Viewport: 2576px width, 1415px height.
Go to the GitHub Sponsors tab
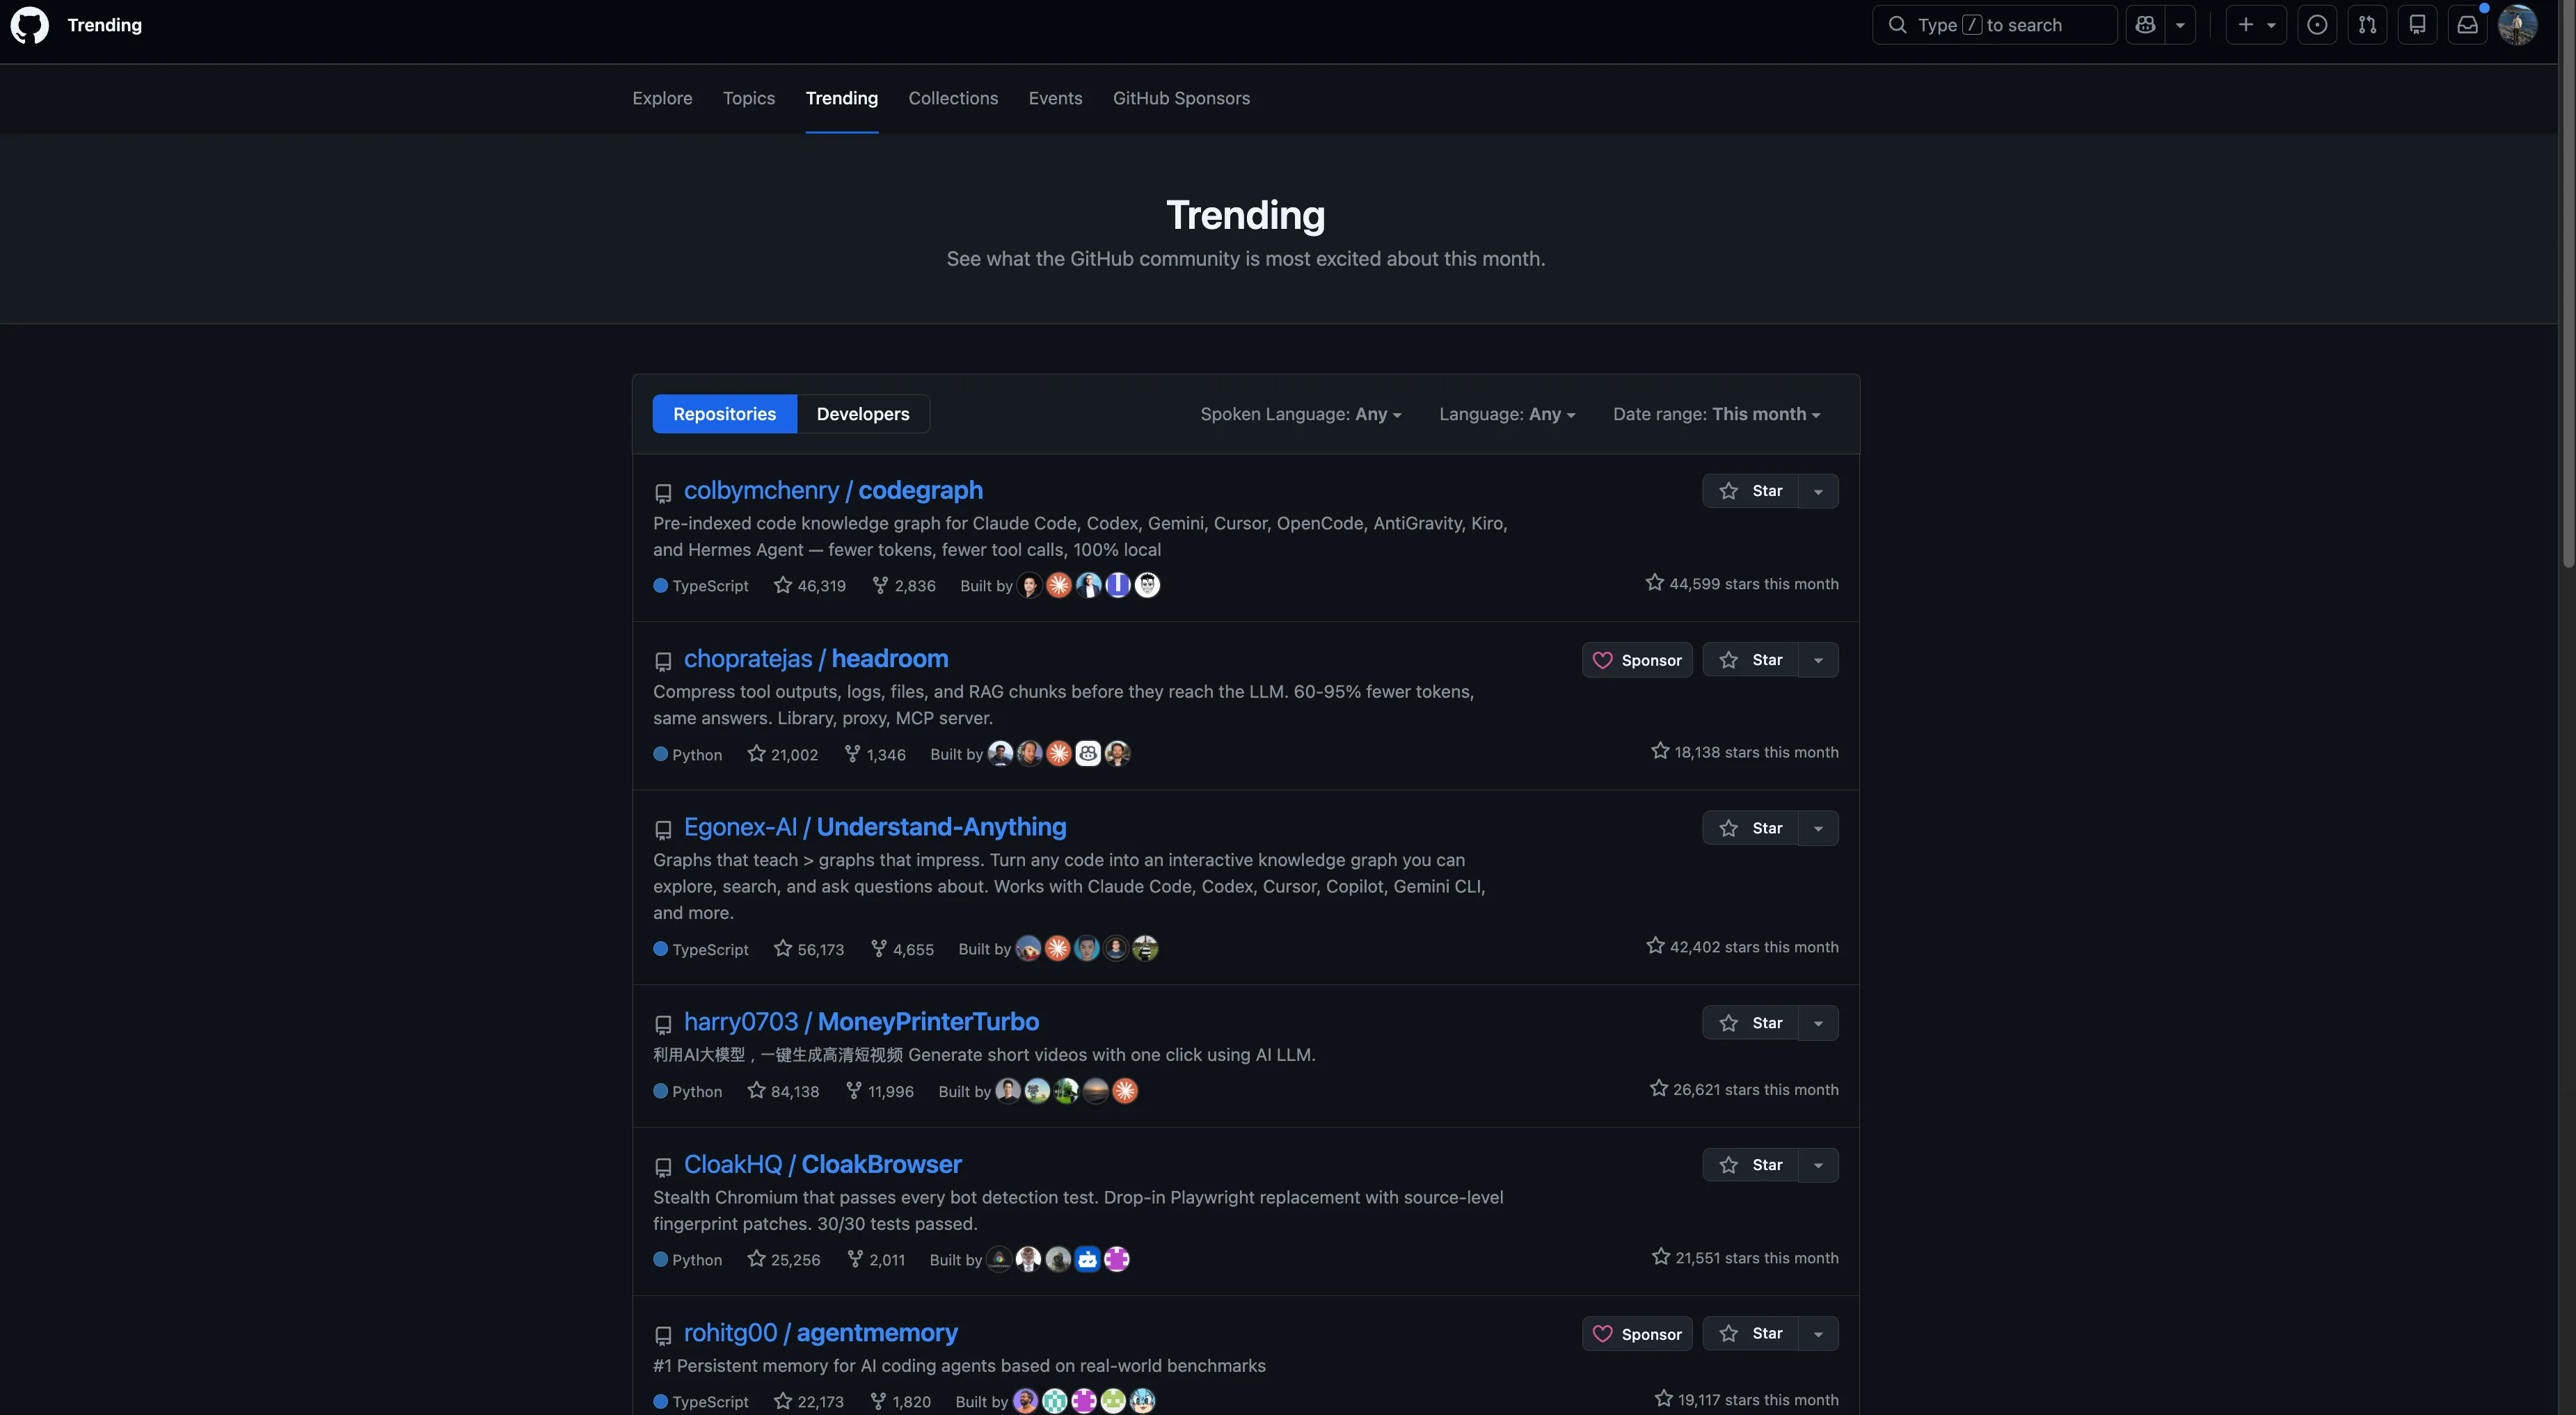coord(1181,98)
